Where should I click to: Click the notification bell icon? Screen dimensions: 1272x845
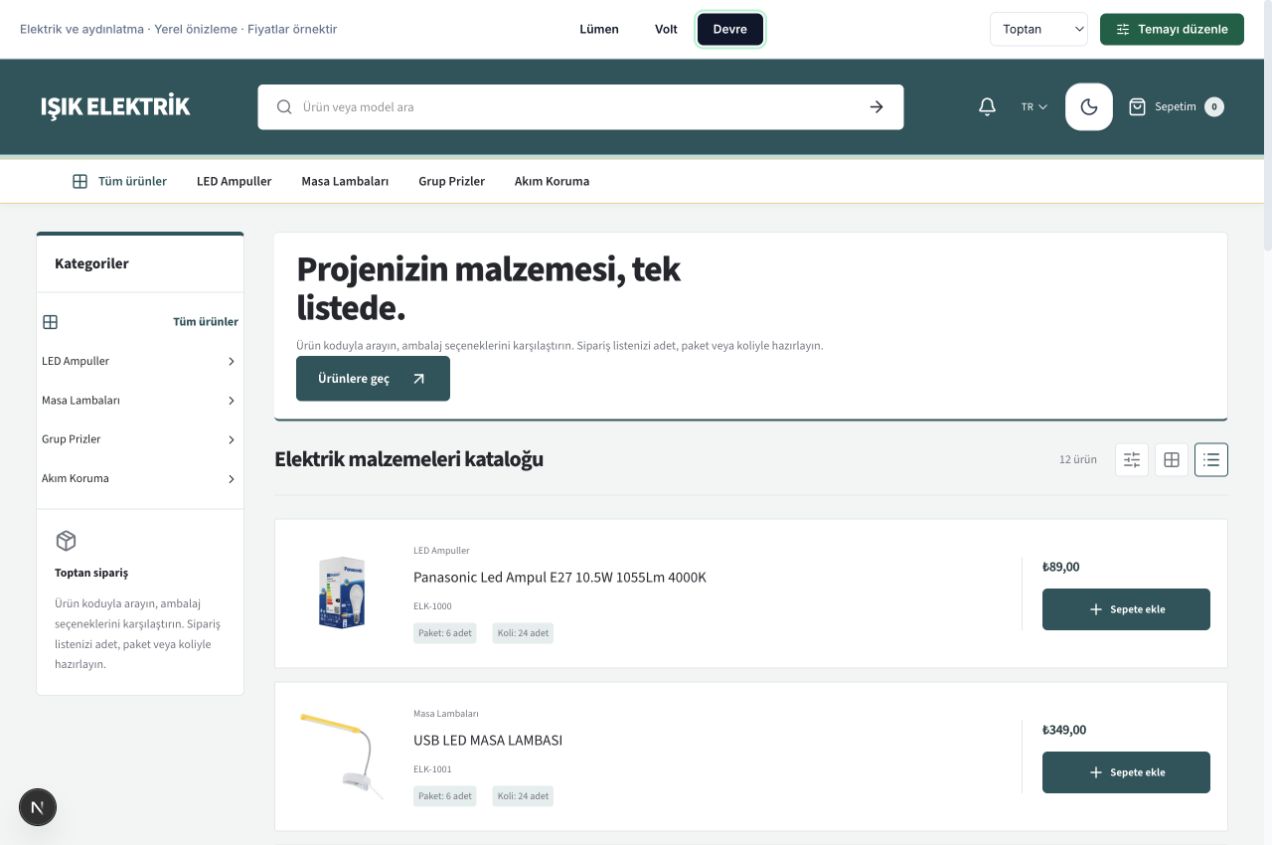click(987, 107)
